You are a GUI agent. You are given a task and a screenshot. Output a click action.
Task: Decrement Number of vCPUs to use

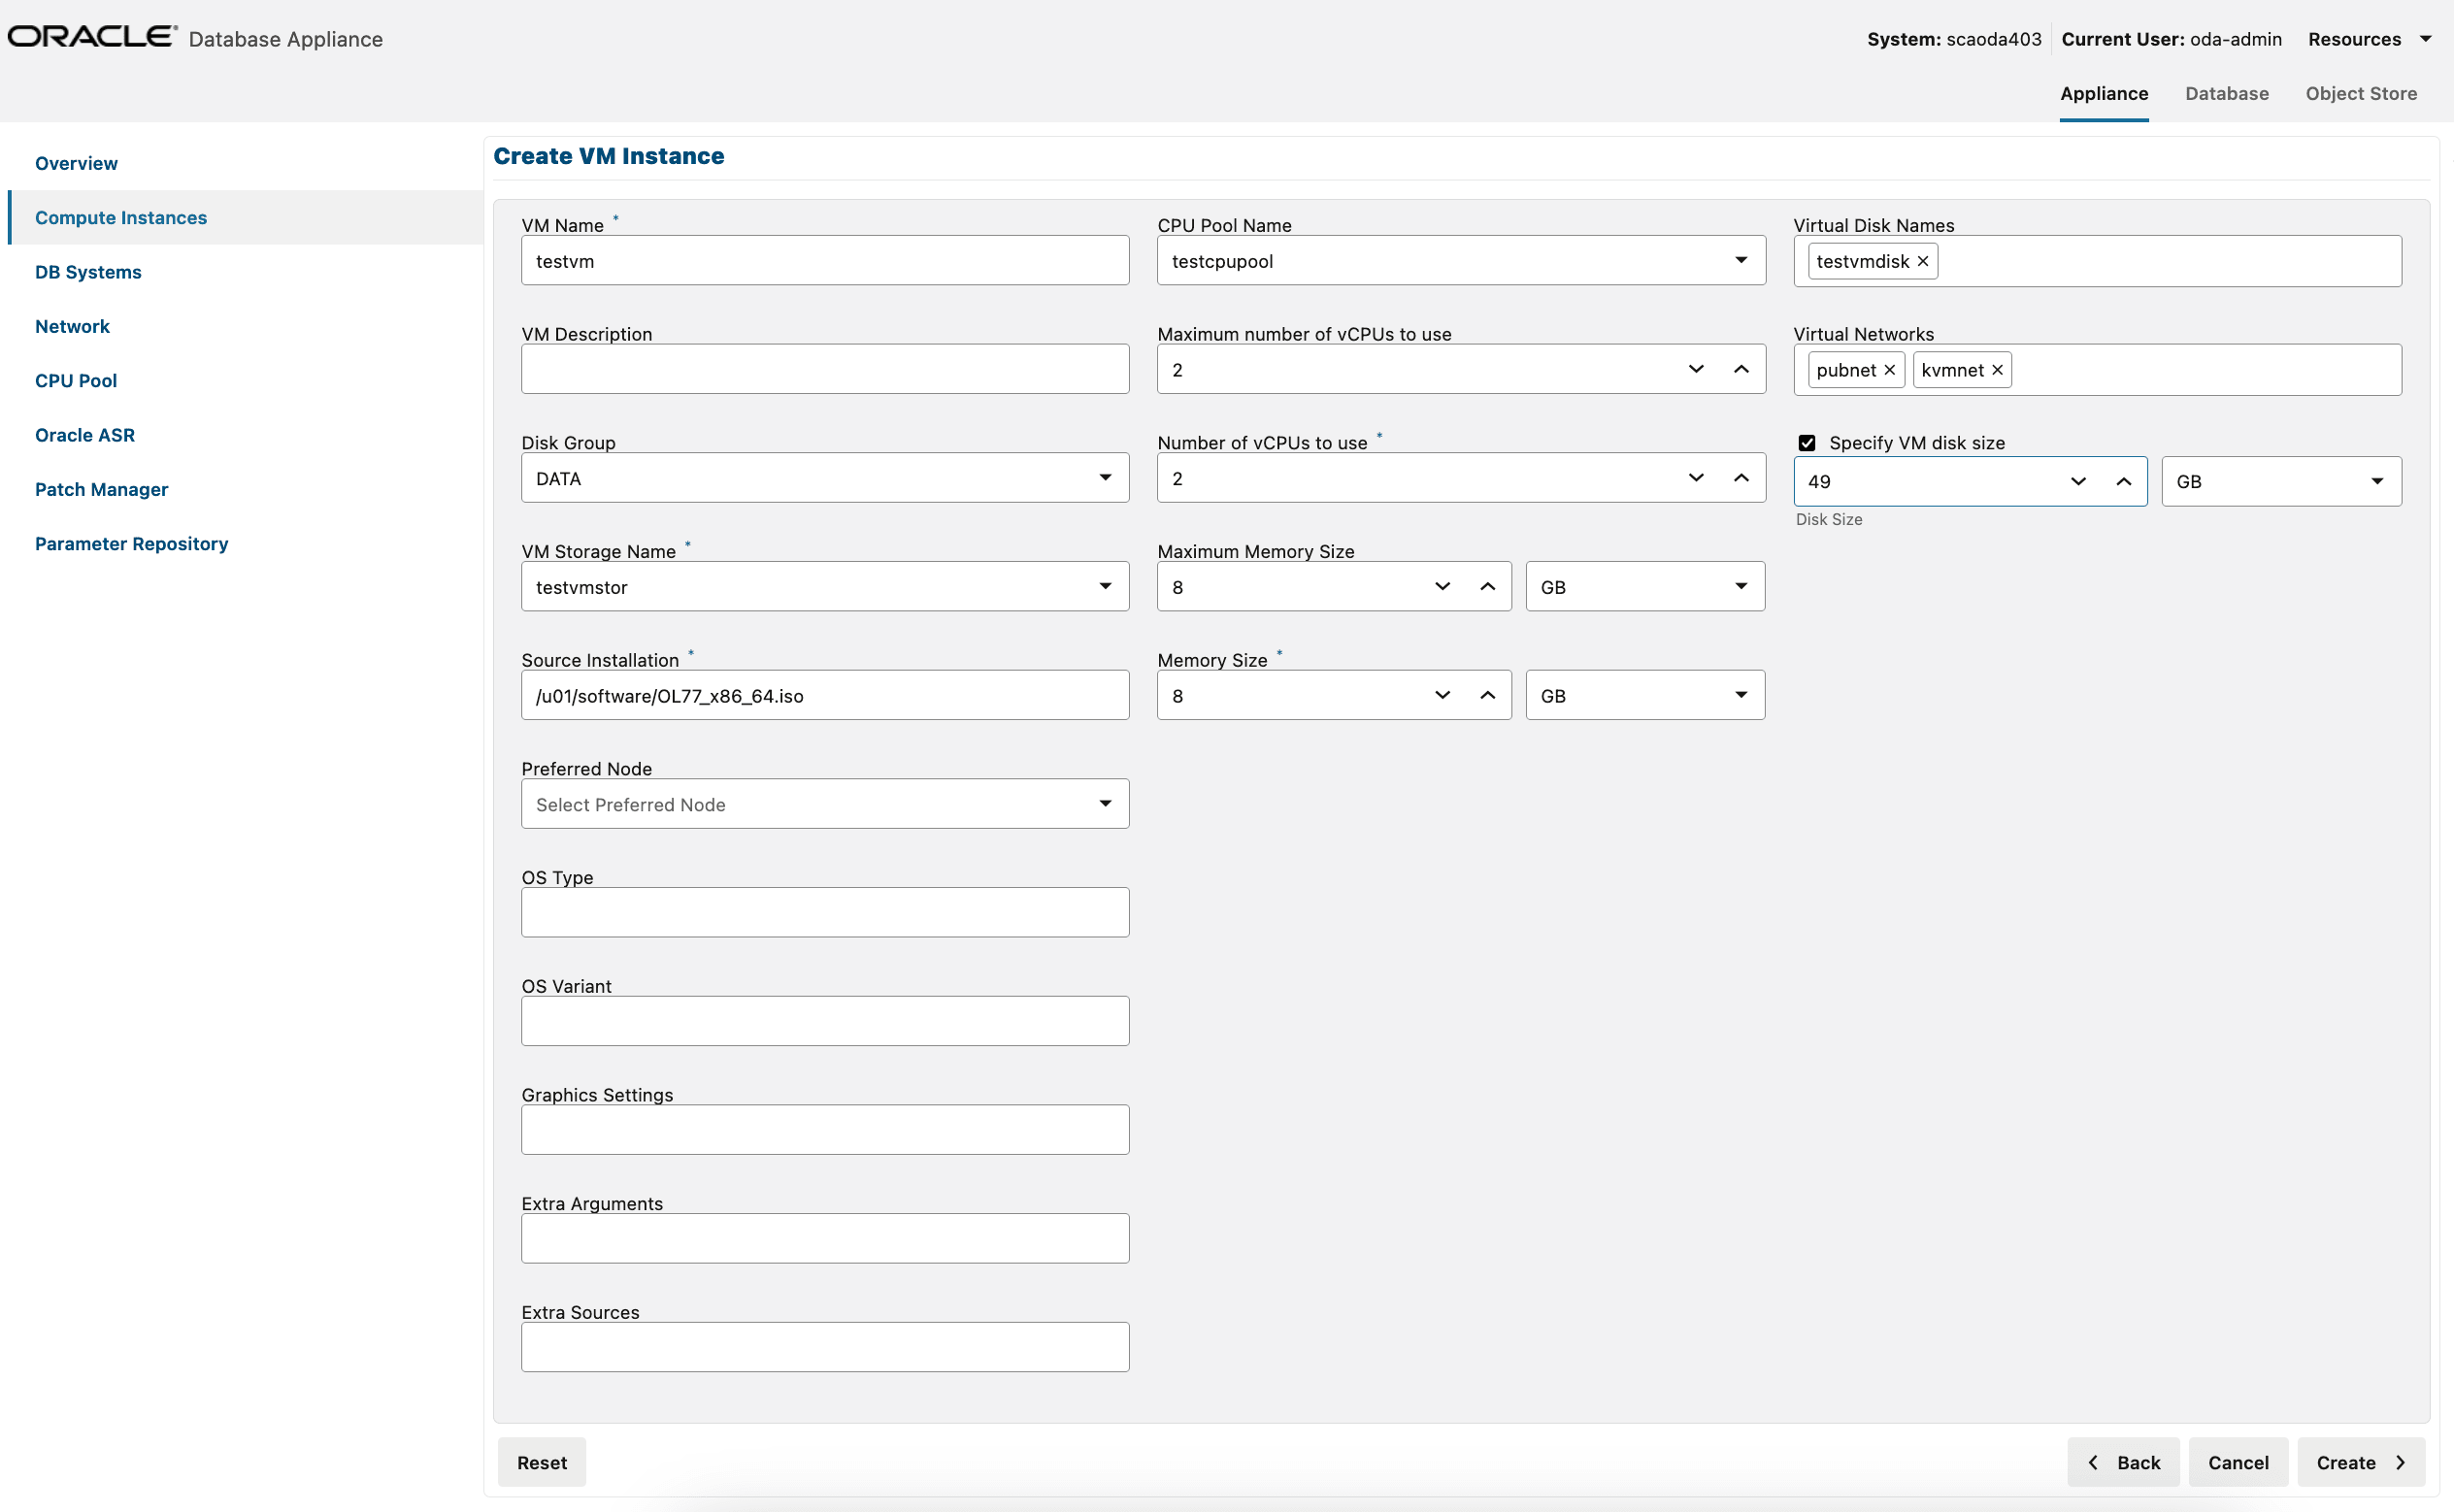click(1696, 478)
